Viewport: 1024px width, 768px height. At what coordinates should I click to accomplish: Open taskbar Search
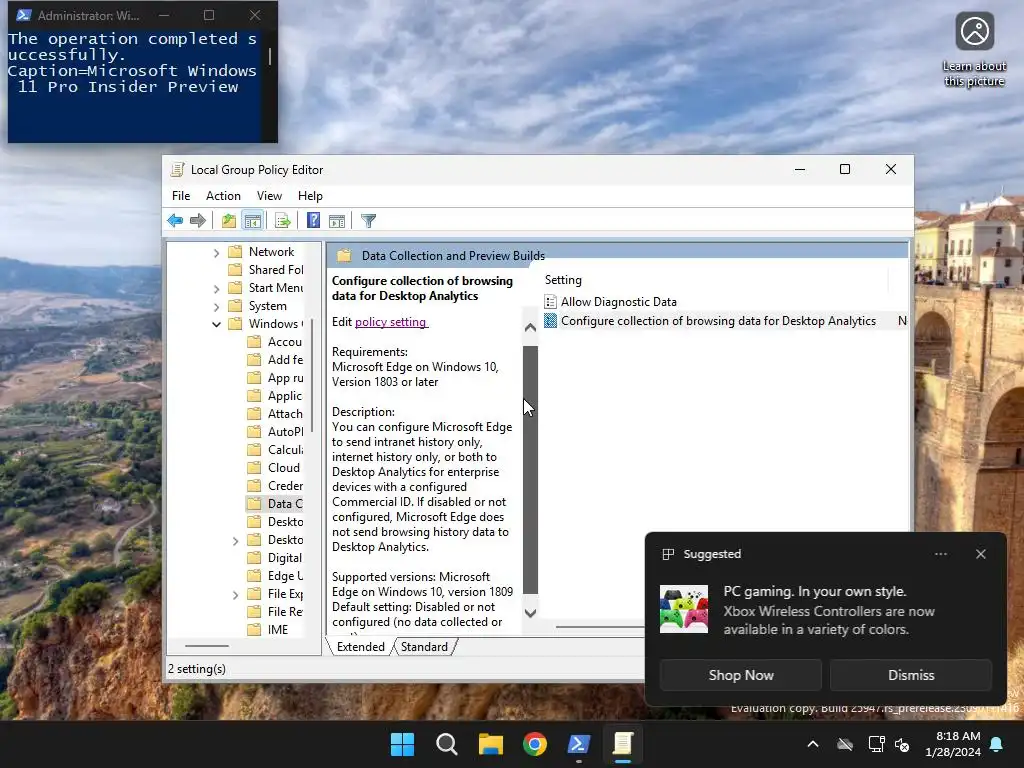point(447,744)
